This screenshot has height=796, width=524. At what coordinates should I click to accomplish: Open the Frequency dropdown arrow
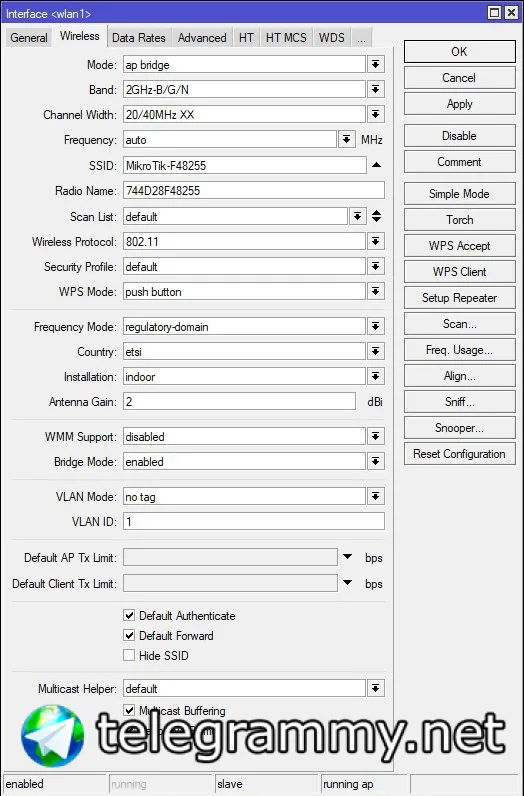tap(346, 140)
